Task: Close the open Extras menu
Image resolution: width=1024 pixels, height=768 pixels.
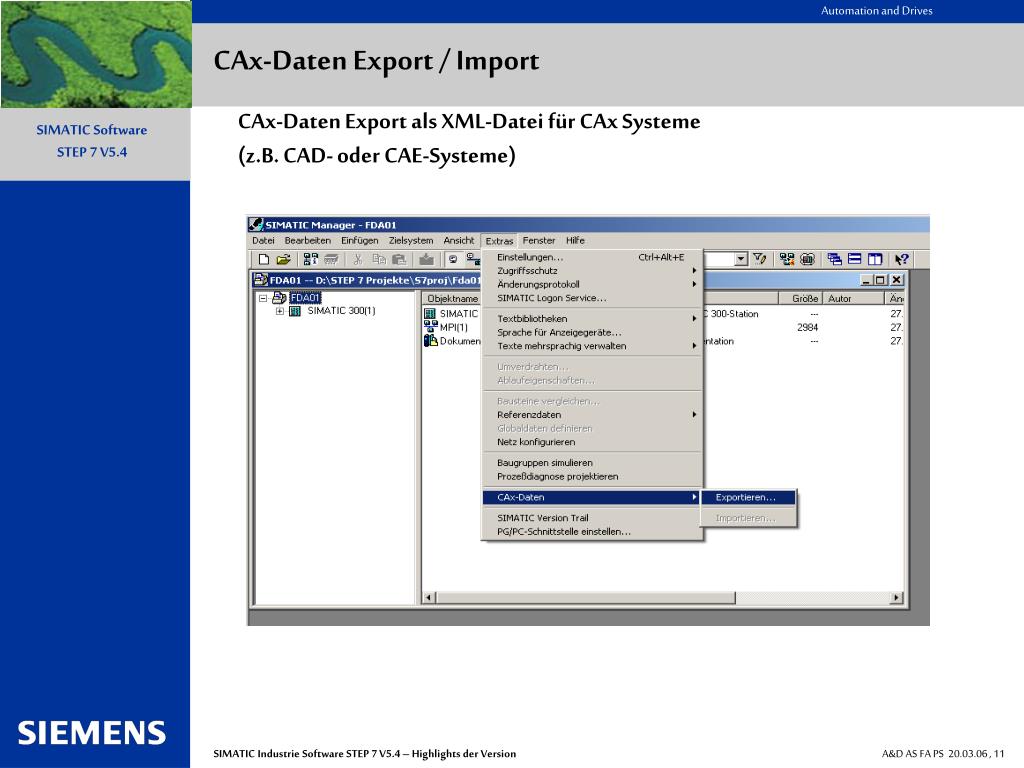Action: click(500, 241)
